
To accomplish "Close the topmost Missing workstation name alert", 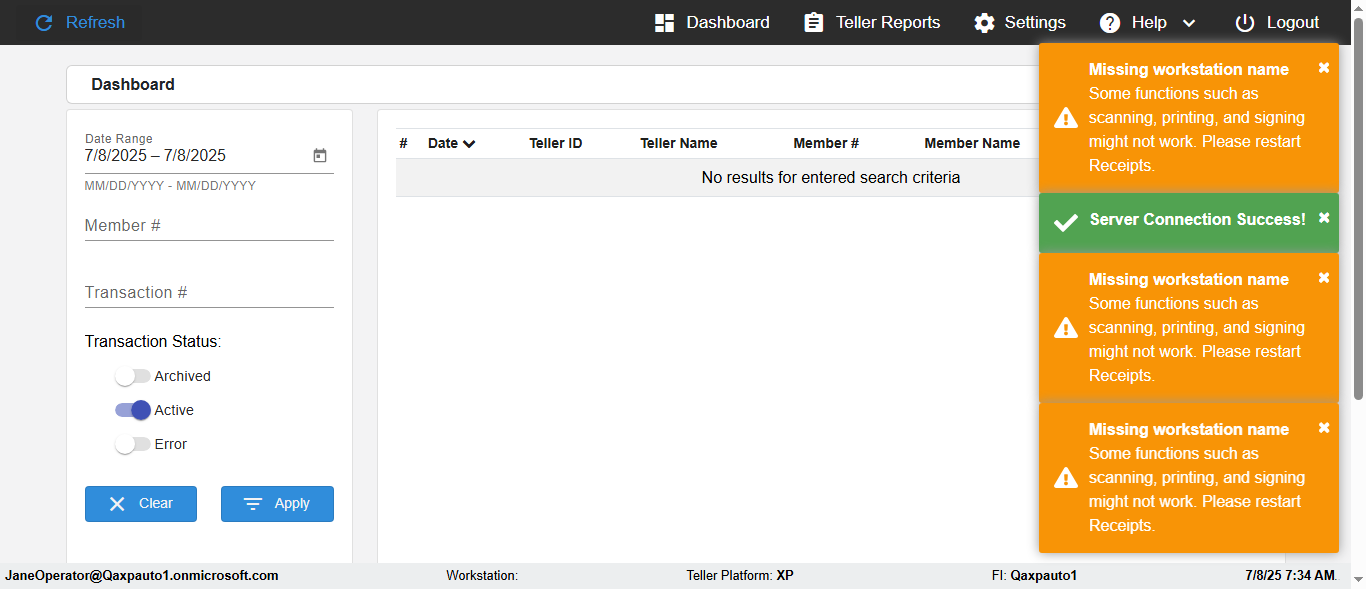I will point(1324,68).
